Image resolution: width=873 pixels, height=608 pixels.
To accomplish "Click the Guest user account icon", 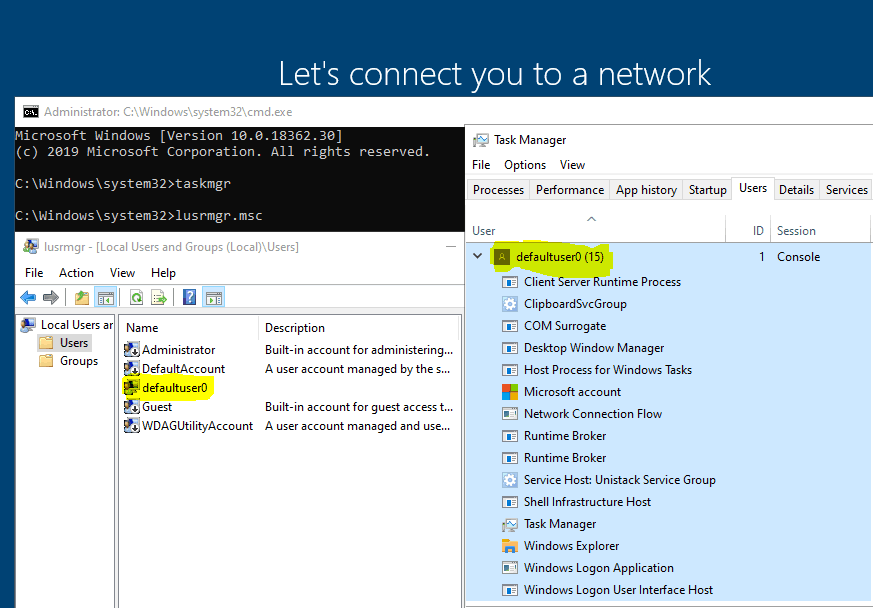I will tap(131, 406).
